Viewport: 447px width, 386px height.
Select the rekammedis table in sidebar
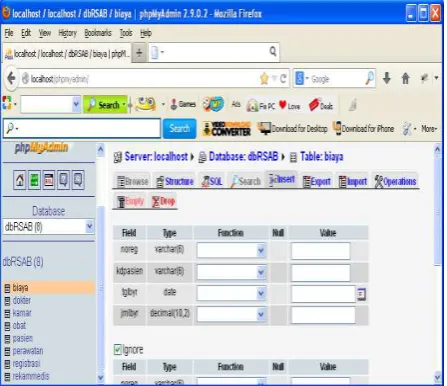[31, 377]
